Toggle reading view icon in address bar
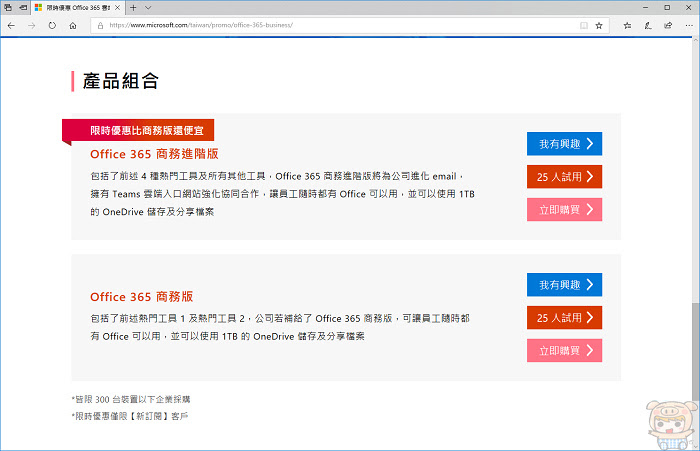This screenshot has width=700, height=451. tap(584, 25)
